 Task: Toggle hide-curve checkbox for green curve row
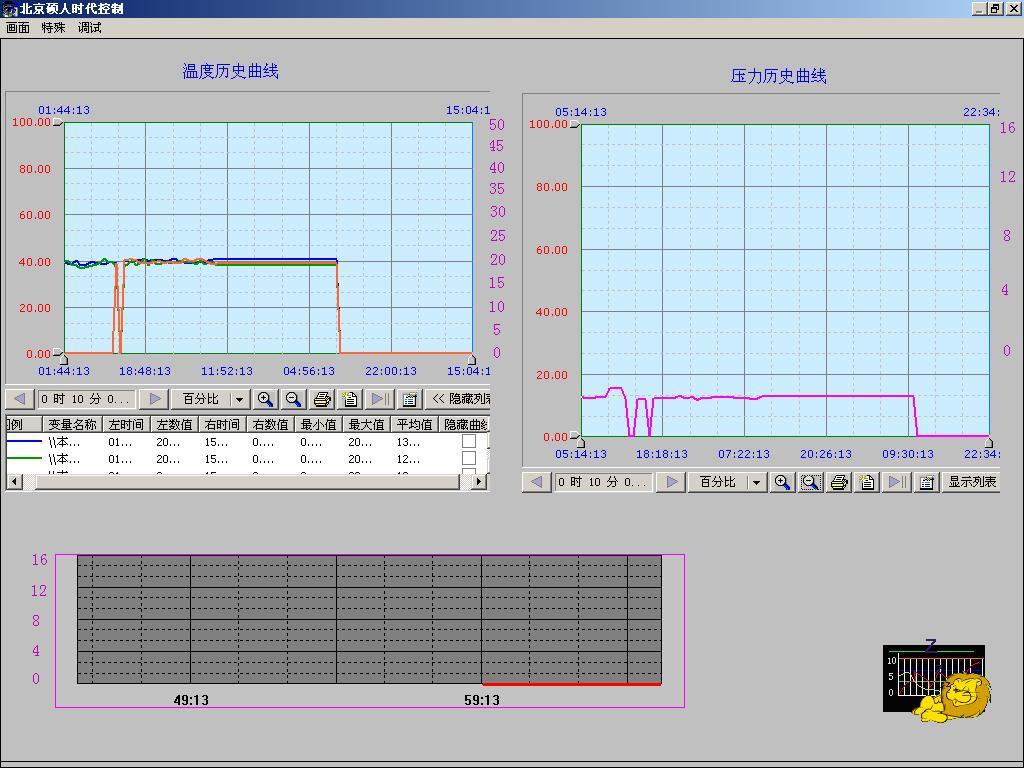[468, 458]
